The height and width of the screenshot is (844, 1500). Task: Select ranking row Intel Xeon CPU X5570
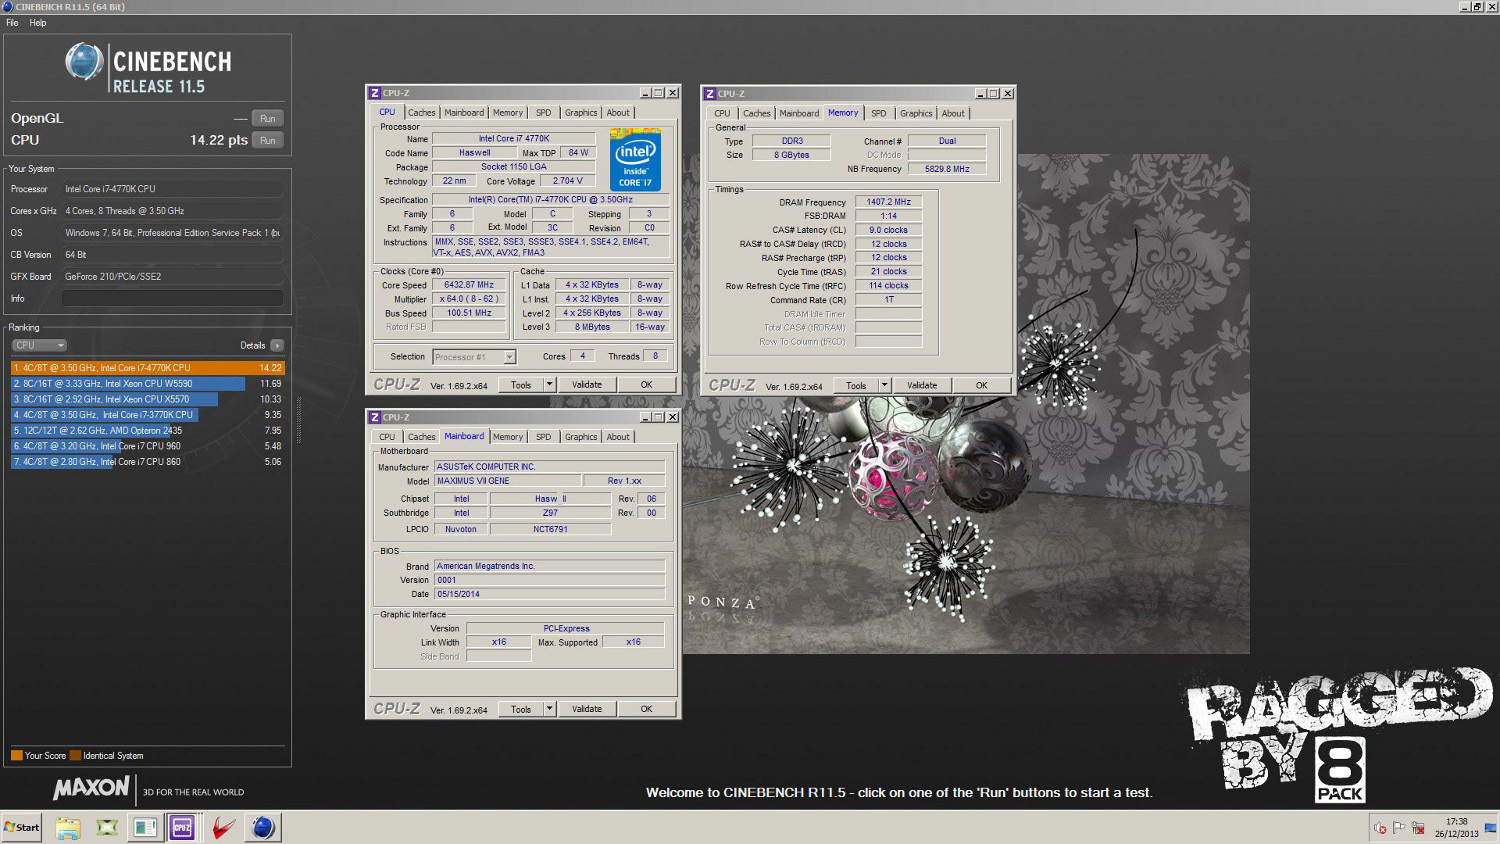pos(147,399)
